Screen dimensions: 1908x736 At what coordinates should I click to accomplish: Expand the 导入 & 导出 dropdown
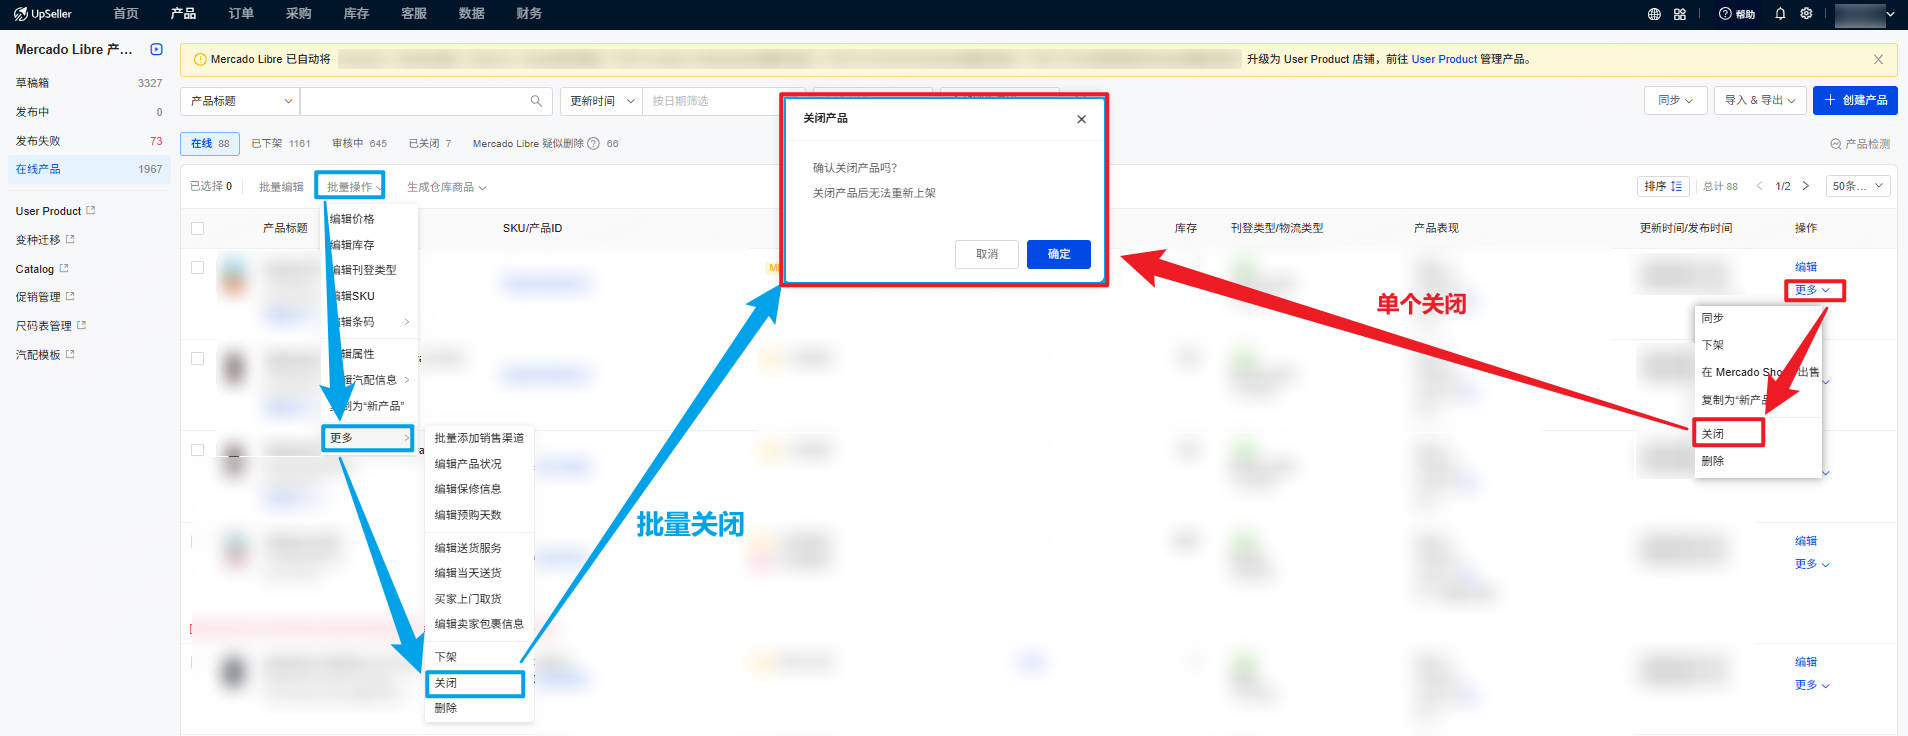tap(1760, 100)
